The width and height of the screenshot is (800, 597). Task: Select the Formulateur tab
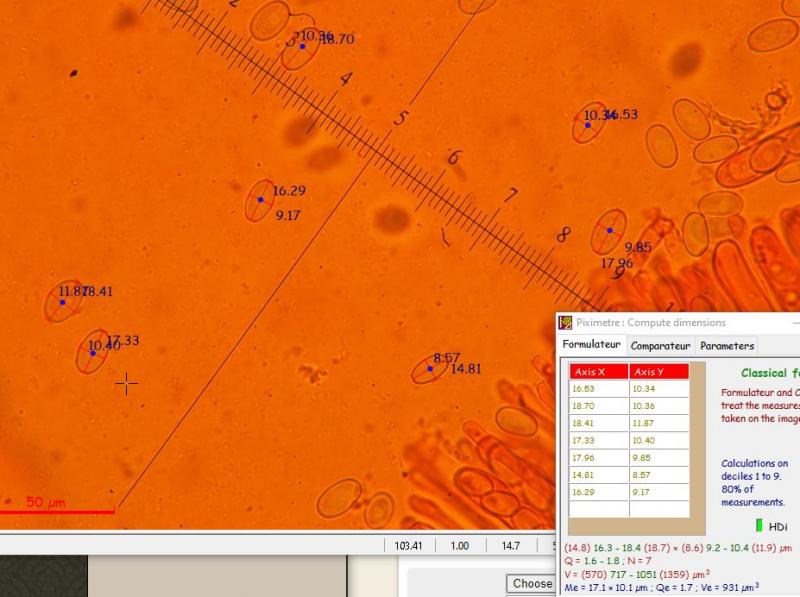[x=592, y=345]
